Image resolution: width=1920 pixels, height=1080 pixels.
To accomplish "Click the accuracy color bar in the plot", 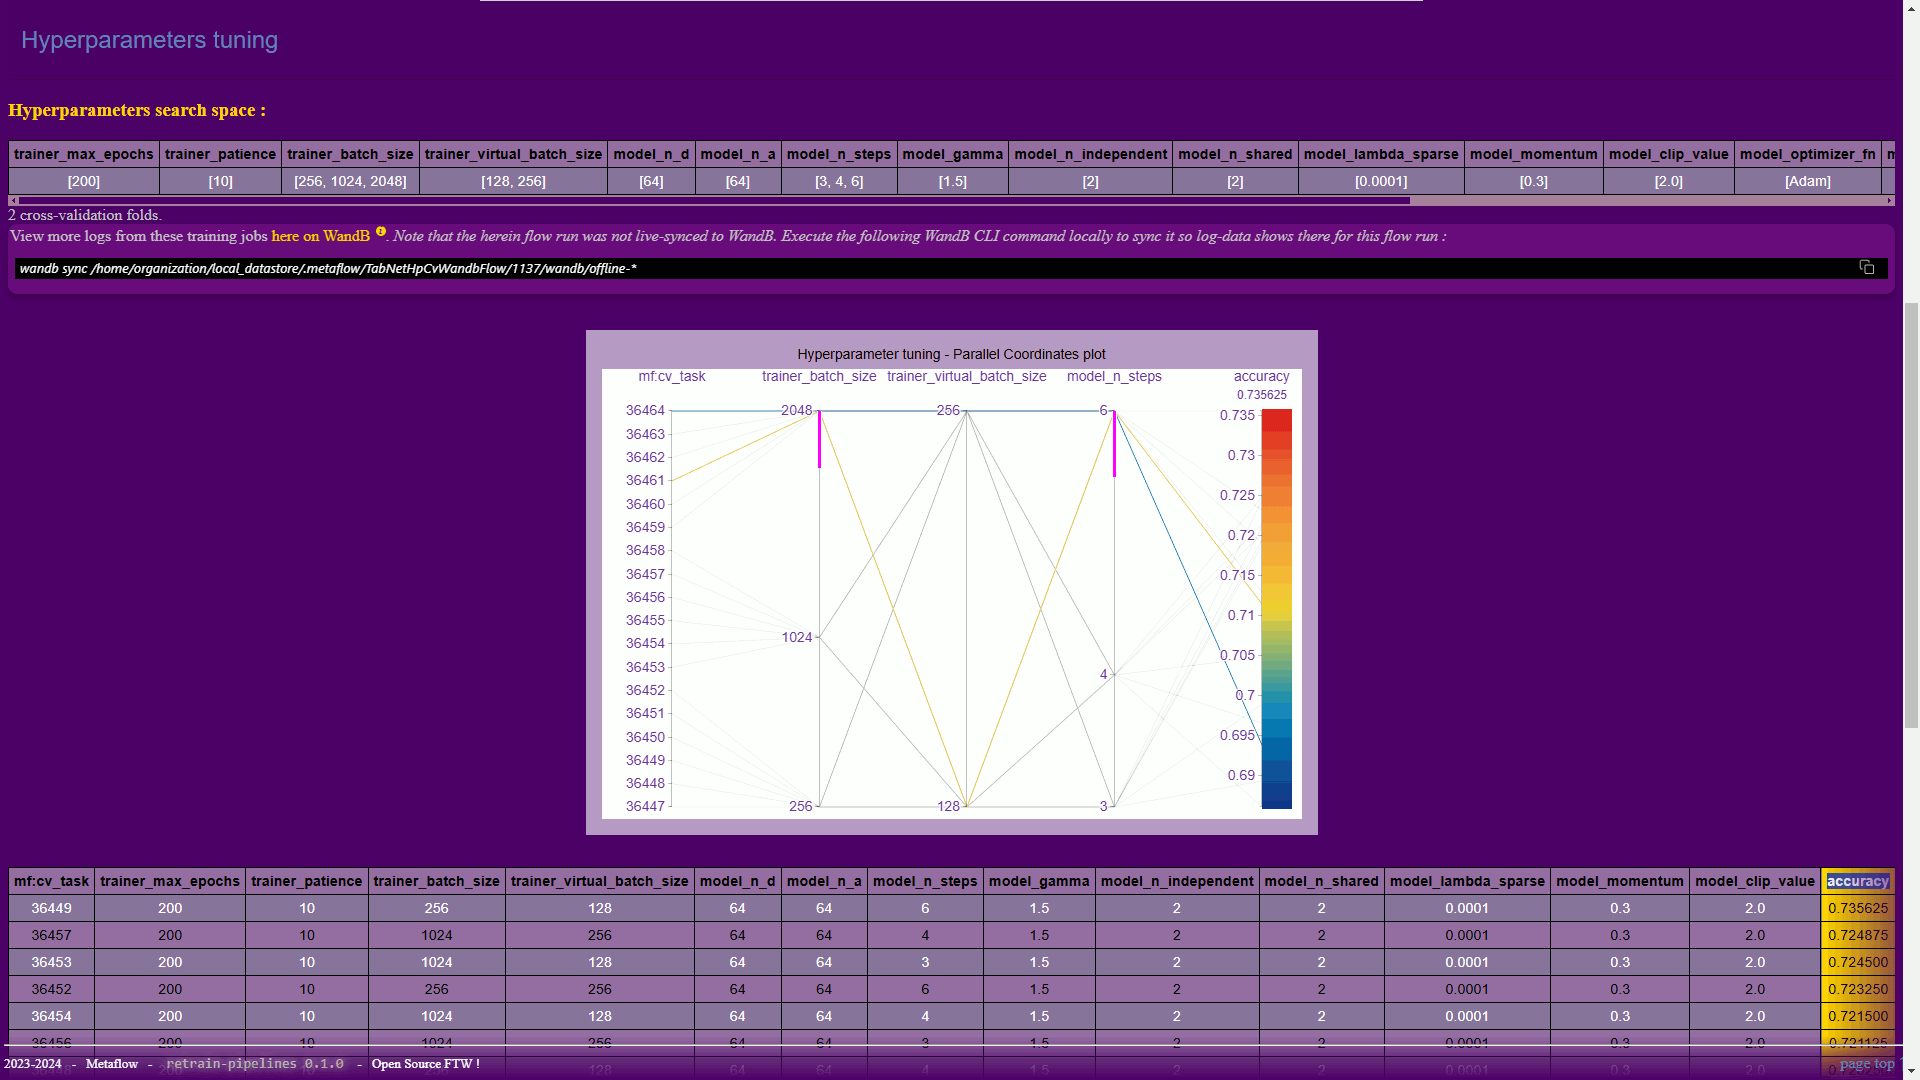I will click(1276, 608).
